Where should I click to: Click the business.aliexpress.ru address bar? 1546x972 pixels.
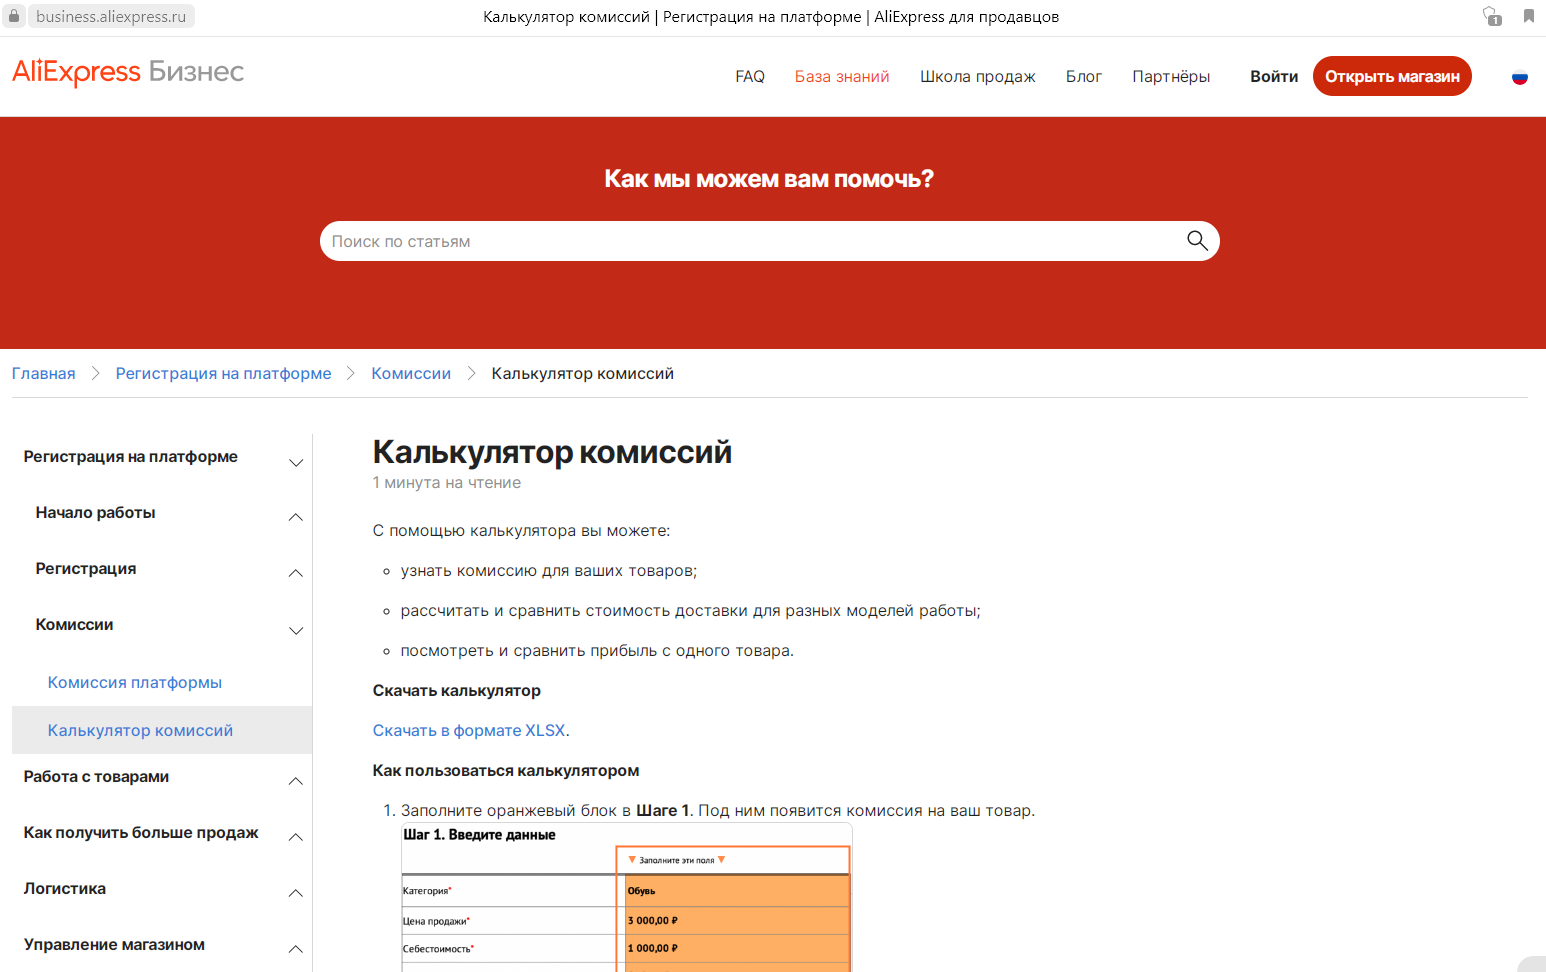[x=111, y=16]
